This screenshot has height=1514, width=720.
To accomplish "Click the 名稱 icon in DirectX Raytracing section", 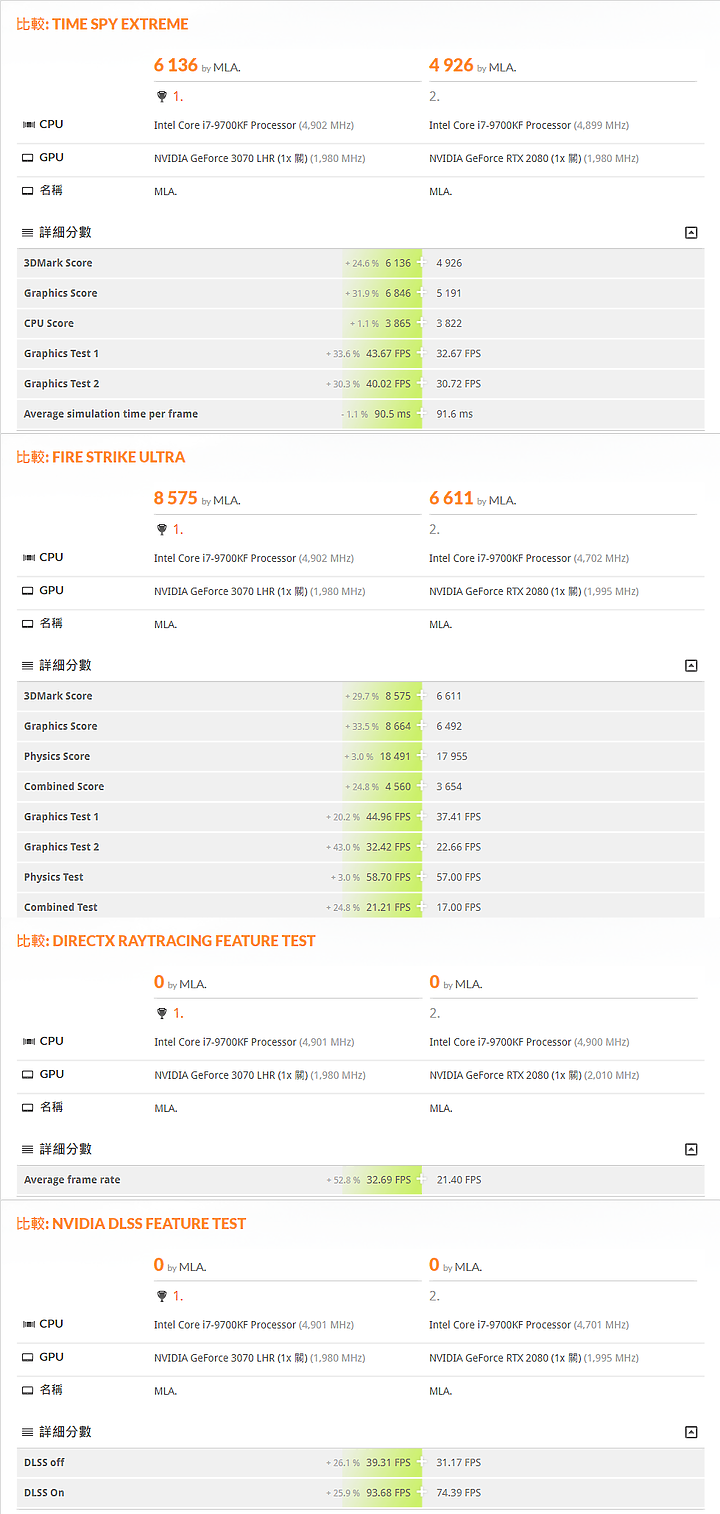I will (28, 1108).
